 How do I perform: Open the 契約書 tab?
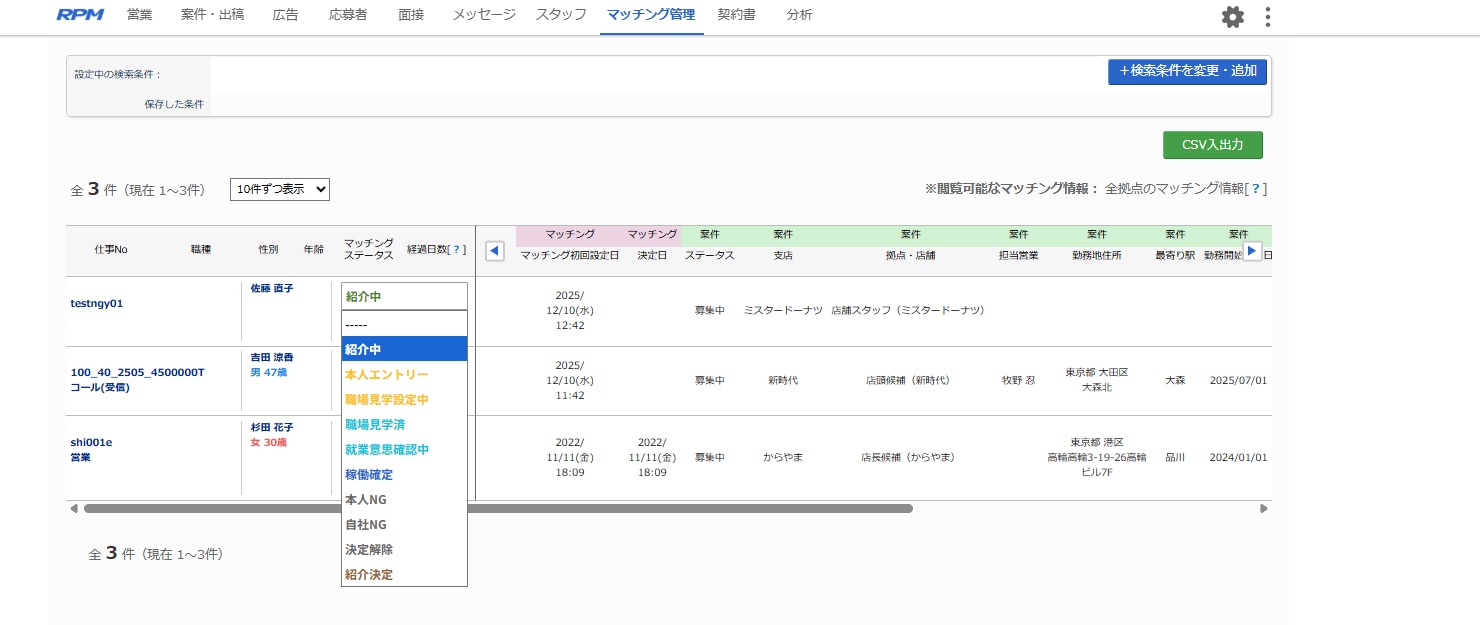pyautogui.click(x=736, y=15)
